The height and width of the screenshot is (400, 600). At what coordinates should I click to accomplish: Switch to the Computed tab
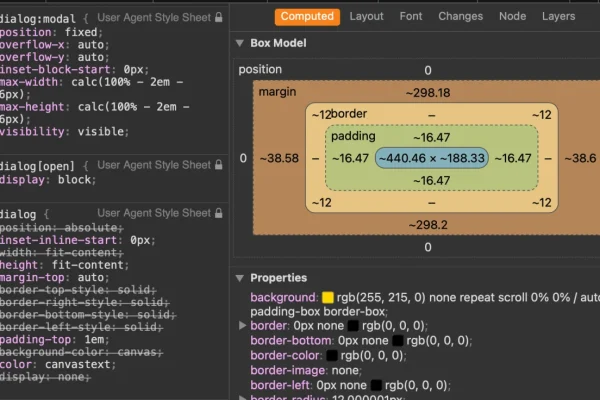click(x=307, y=17)
